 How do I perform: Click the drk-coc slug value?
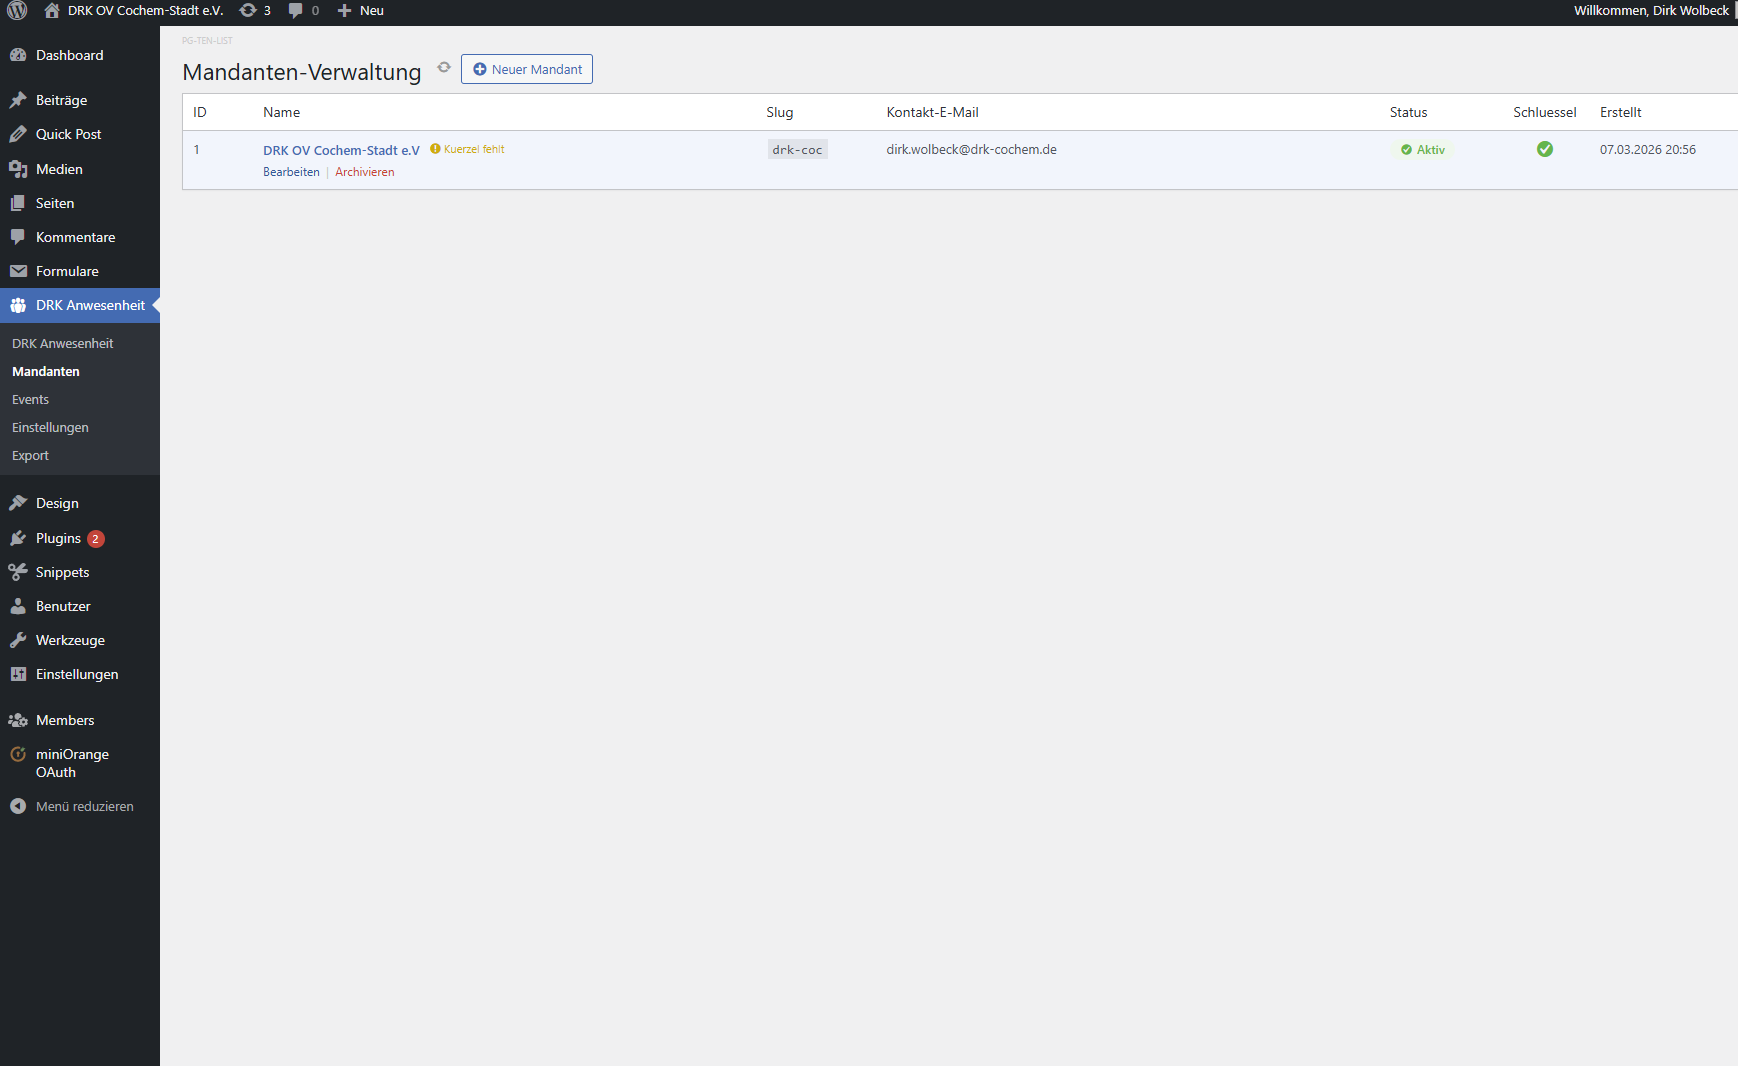797,150
